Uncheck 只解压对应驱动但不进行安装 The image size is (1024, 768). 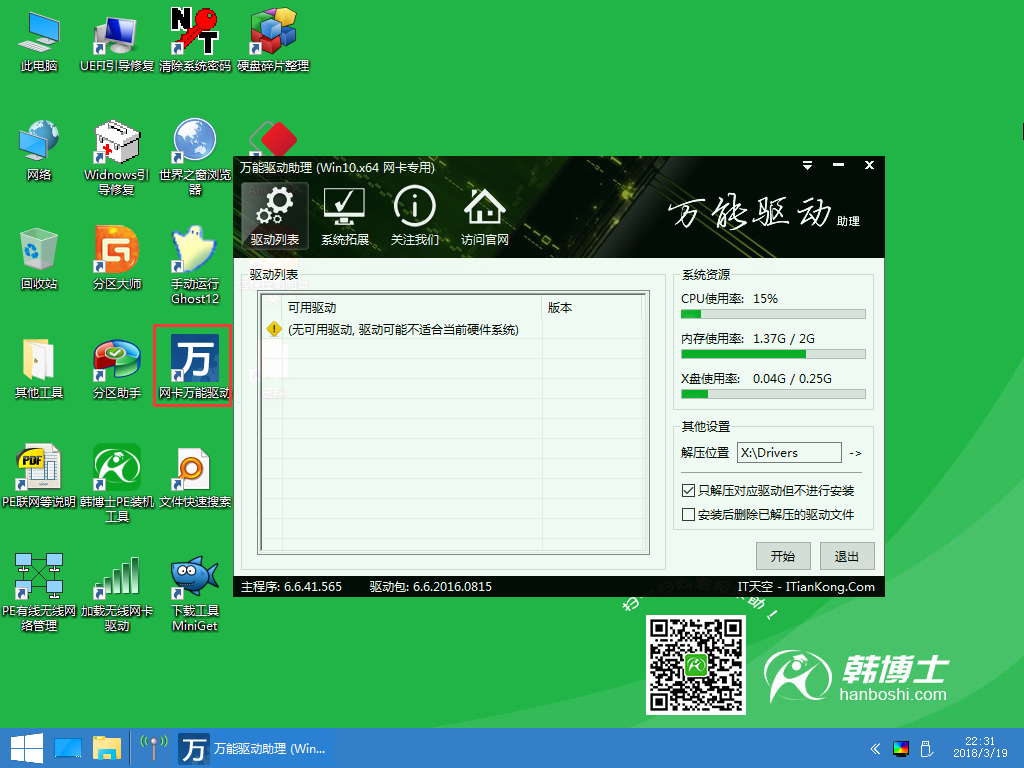(x=689, y=490)
